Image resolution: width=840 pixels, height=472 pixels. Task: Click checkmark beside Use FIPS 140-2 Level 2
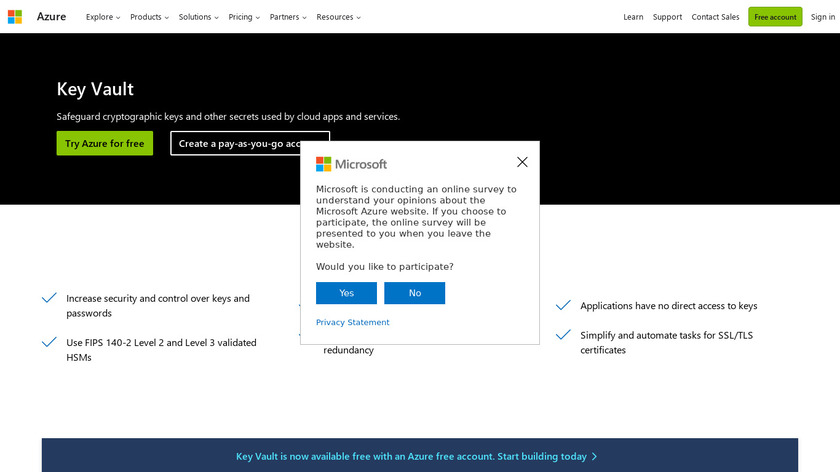(49, 342)
